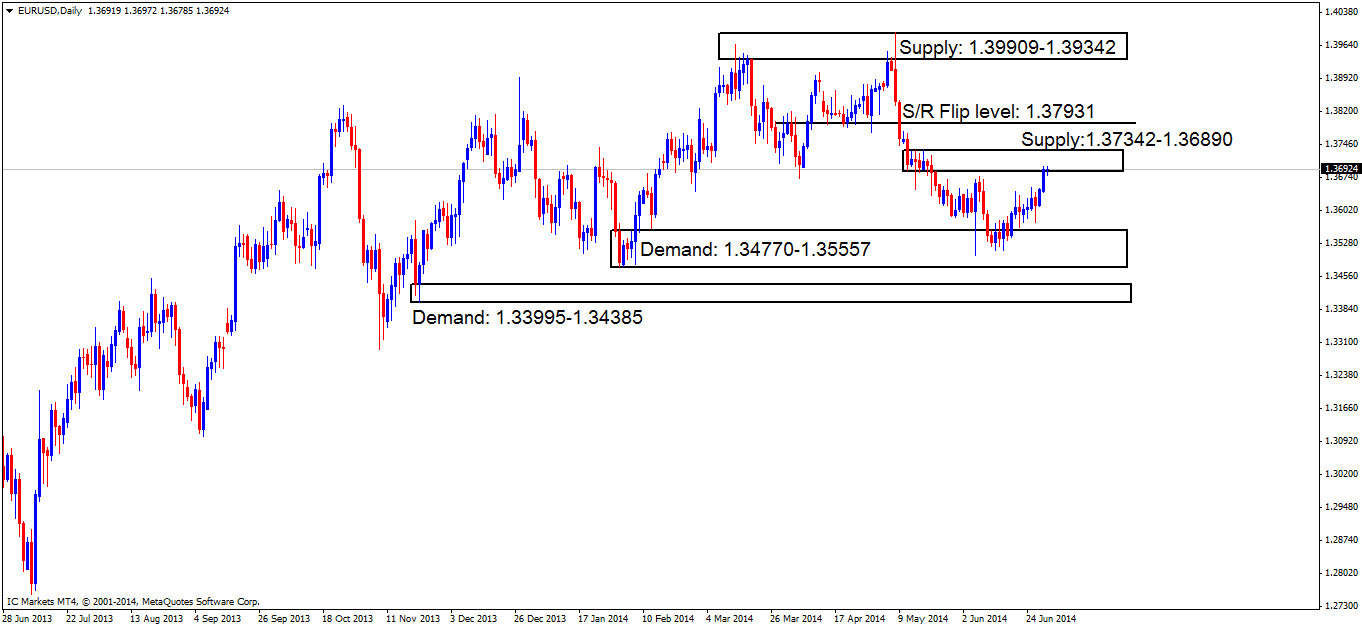The width and height of the screenshot is (1362, 627).
Task: Click price axis value 1.28740
Action: (1340, 539)
